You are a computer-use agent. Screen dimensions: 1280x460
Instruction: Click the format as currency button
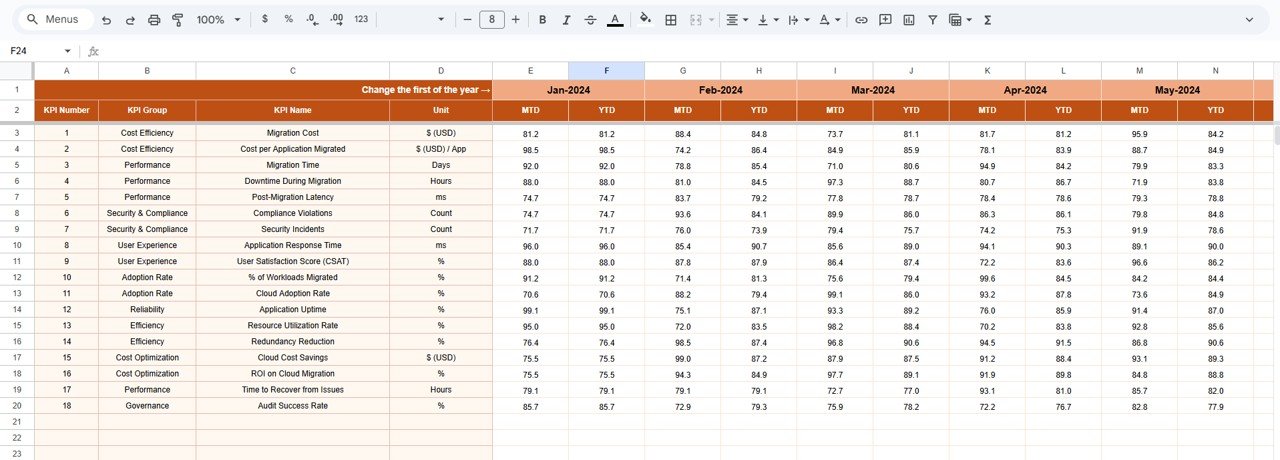point(264,20)
